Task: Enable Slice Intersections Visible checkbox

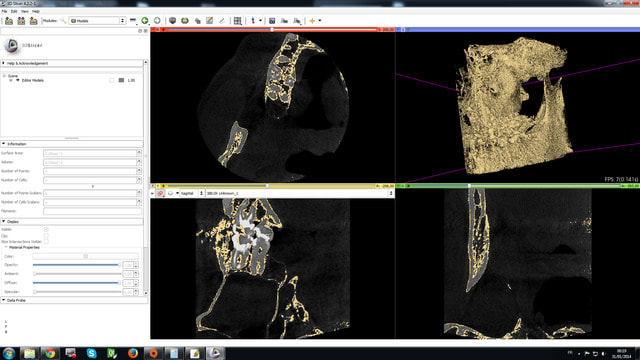Action: point(46,242)
